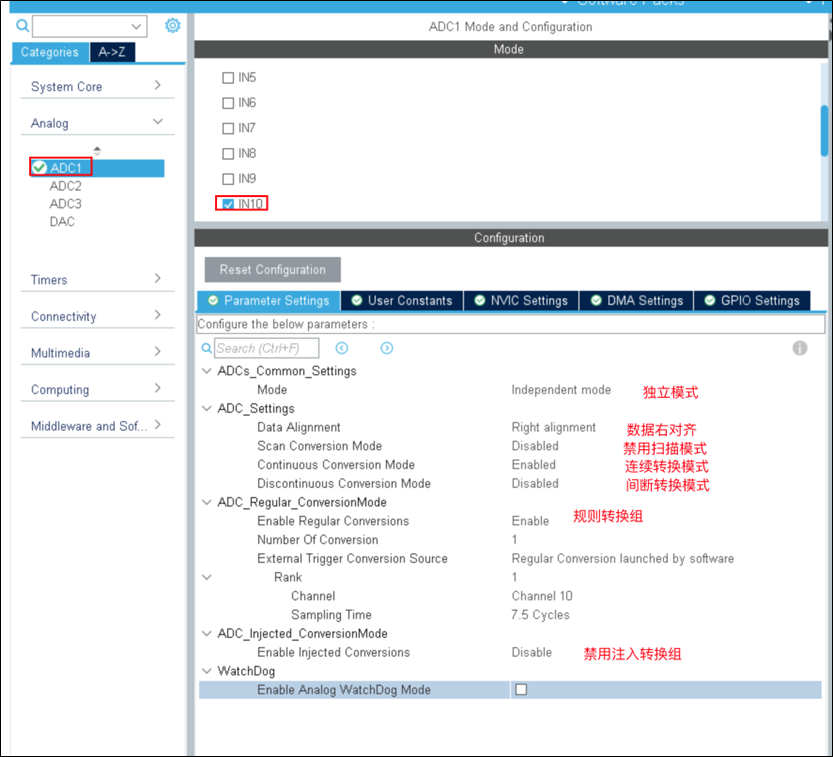The height and width of the screenshot is (757, 833).
Task: Switch to the A->Z view
Action: (113, 52)
